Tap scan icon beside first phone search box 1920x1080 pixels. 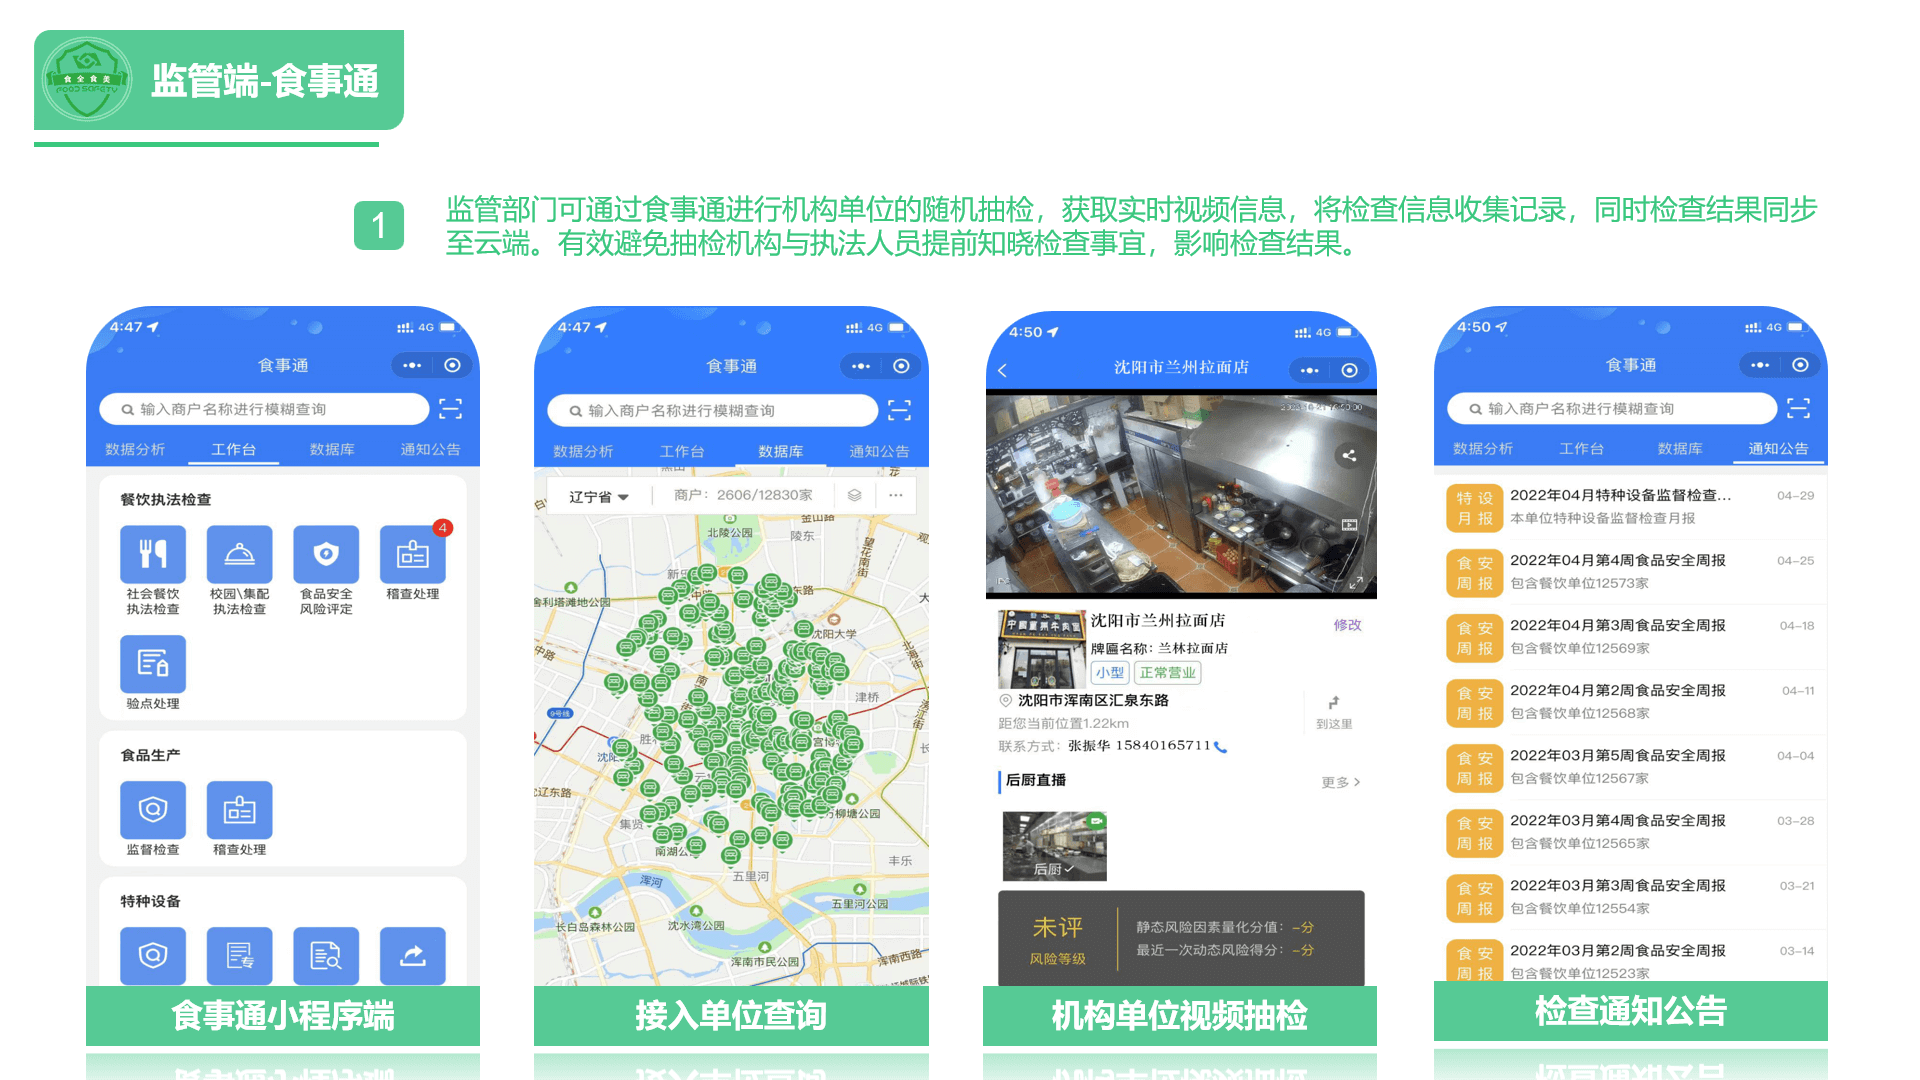[x=451, y=409]
